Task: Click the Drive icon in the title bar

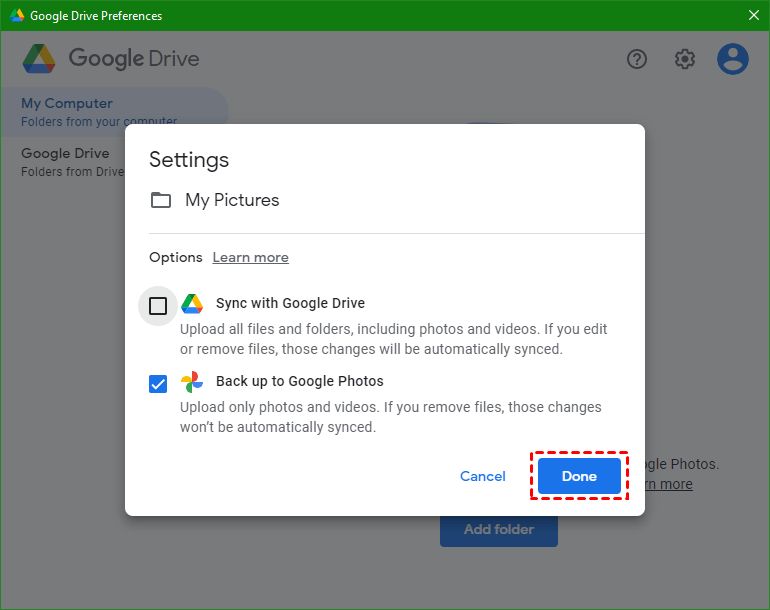Action: (x=17, y=16)
